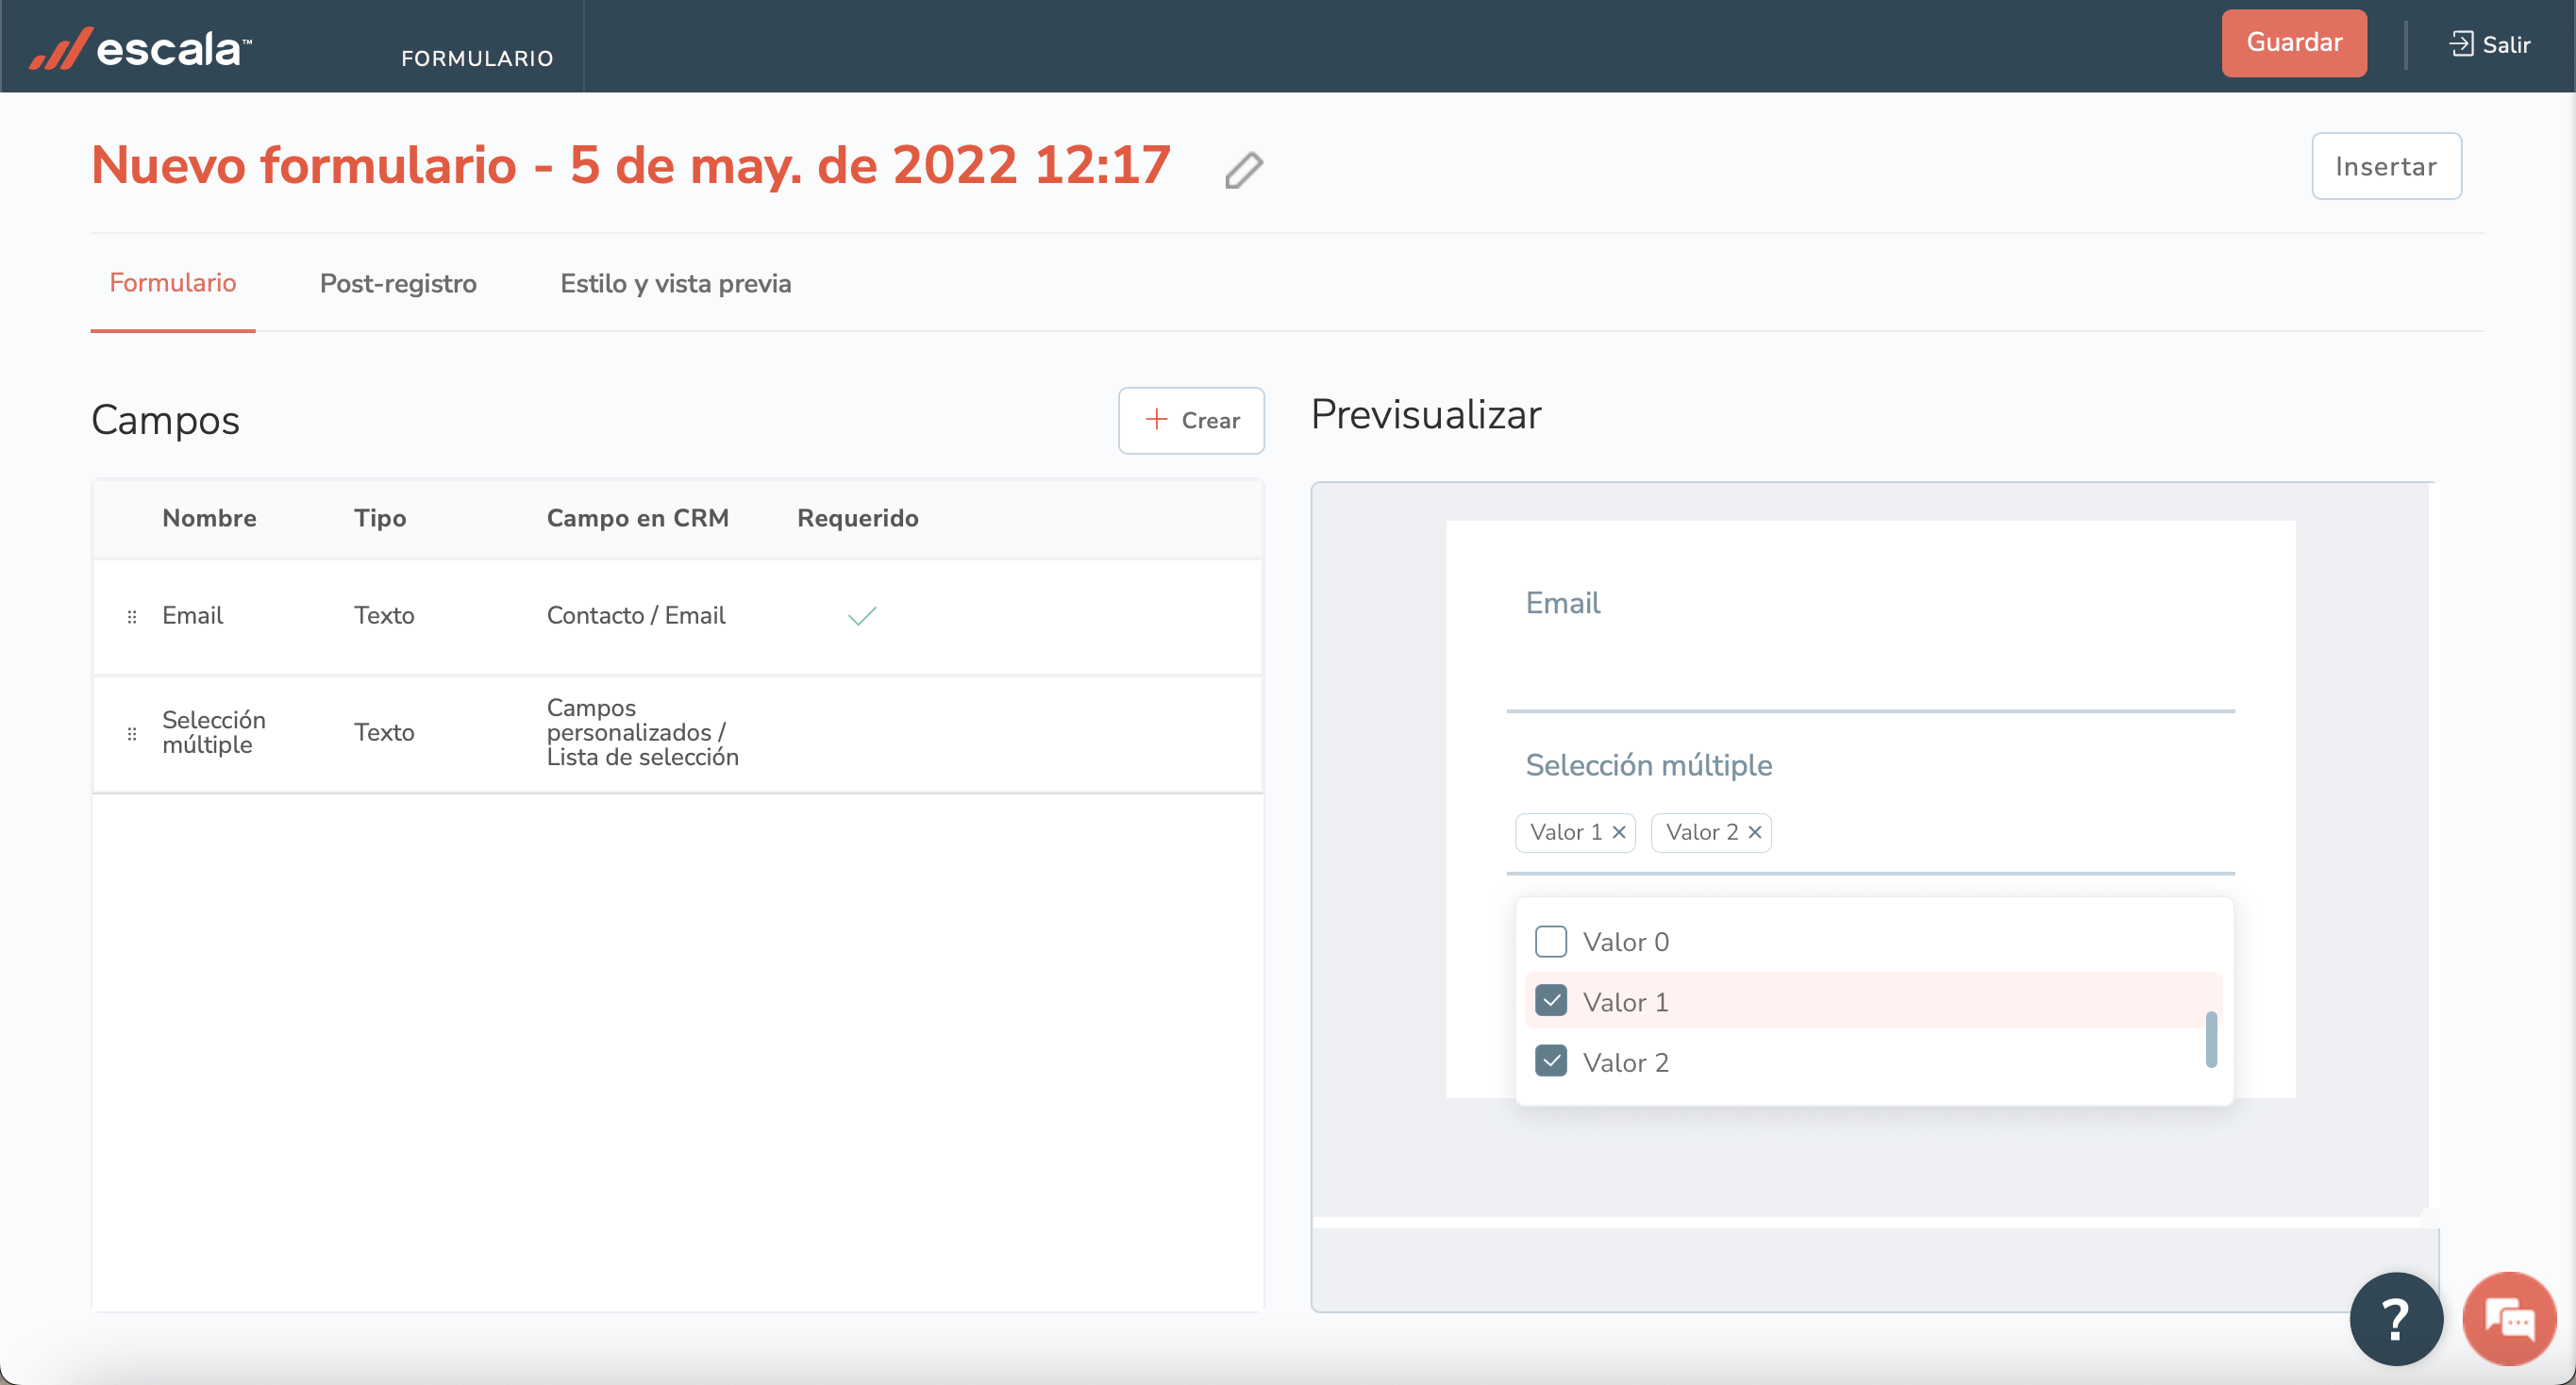Click the Texto type in Email row

click(x=384, y=615)
